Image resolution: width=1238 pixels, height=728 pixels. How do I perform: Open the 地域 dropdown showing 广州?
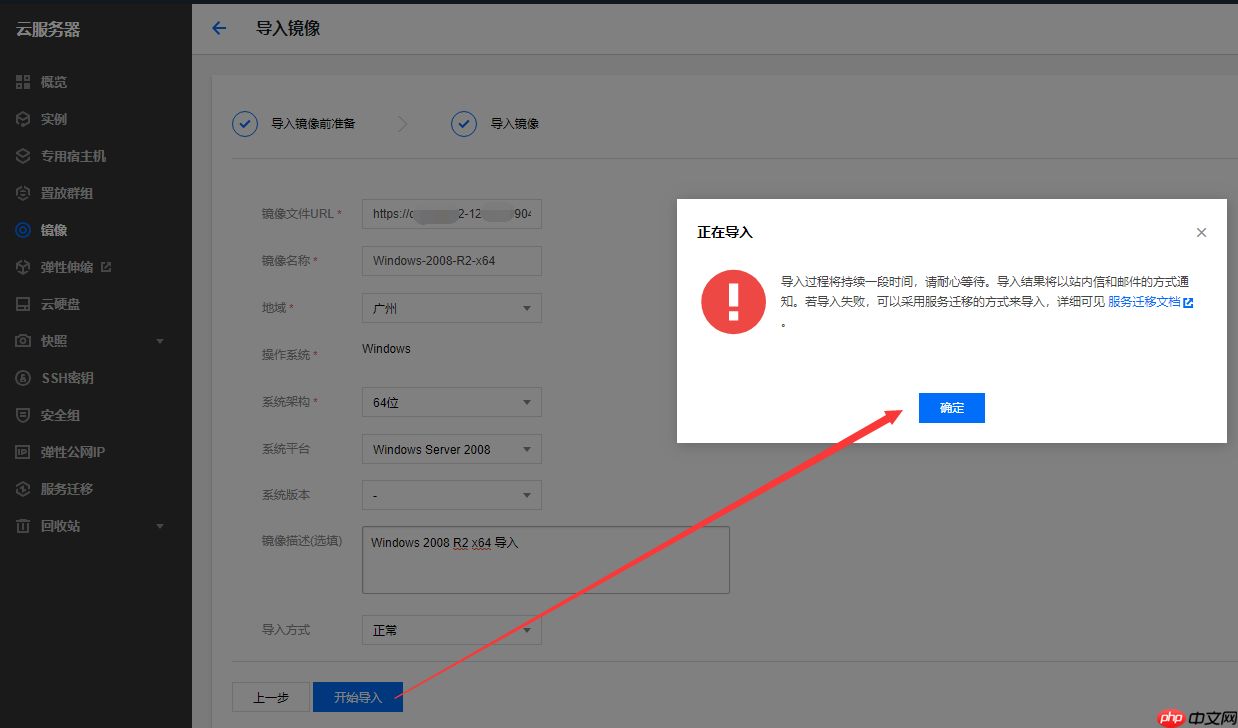(451, 308)
